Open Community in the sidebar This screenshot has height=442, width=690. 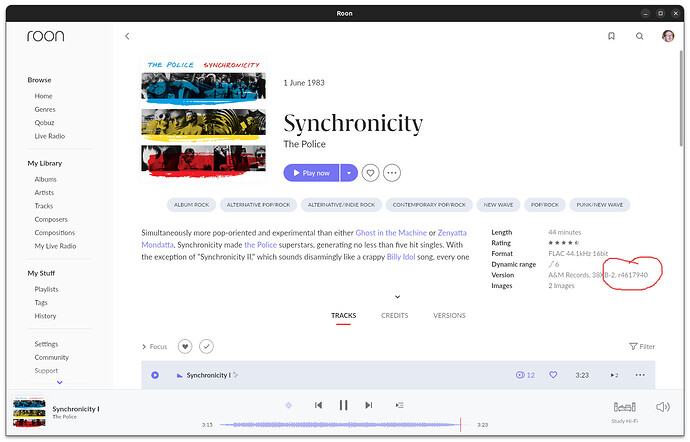click(51, 357)
